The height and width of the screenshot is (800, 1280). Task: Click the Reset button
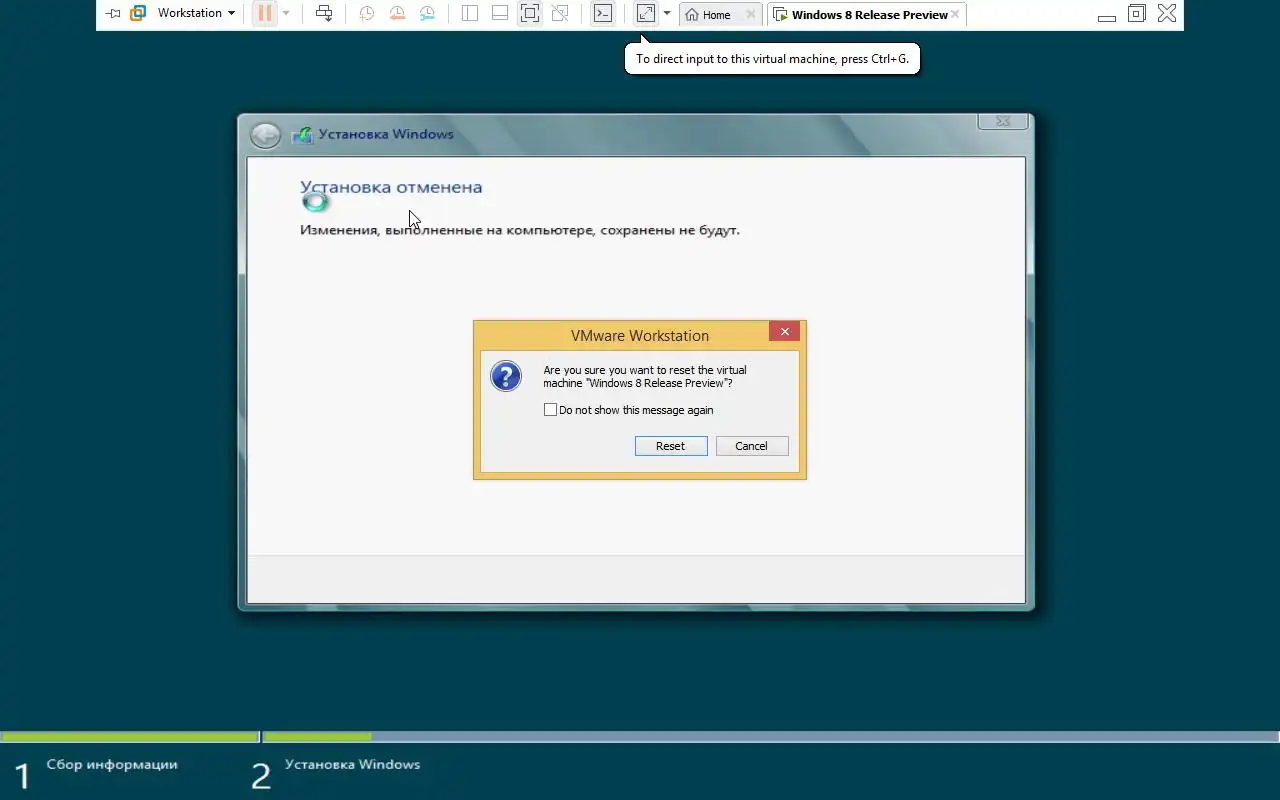tap(671, 446)
